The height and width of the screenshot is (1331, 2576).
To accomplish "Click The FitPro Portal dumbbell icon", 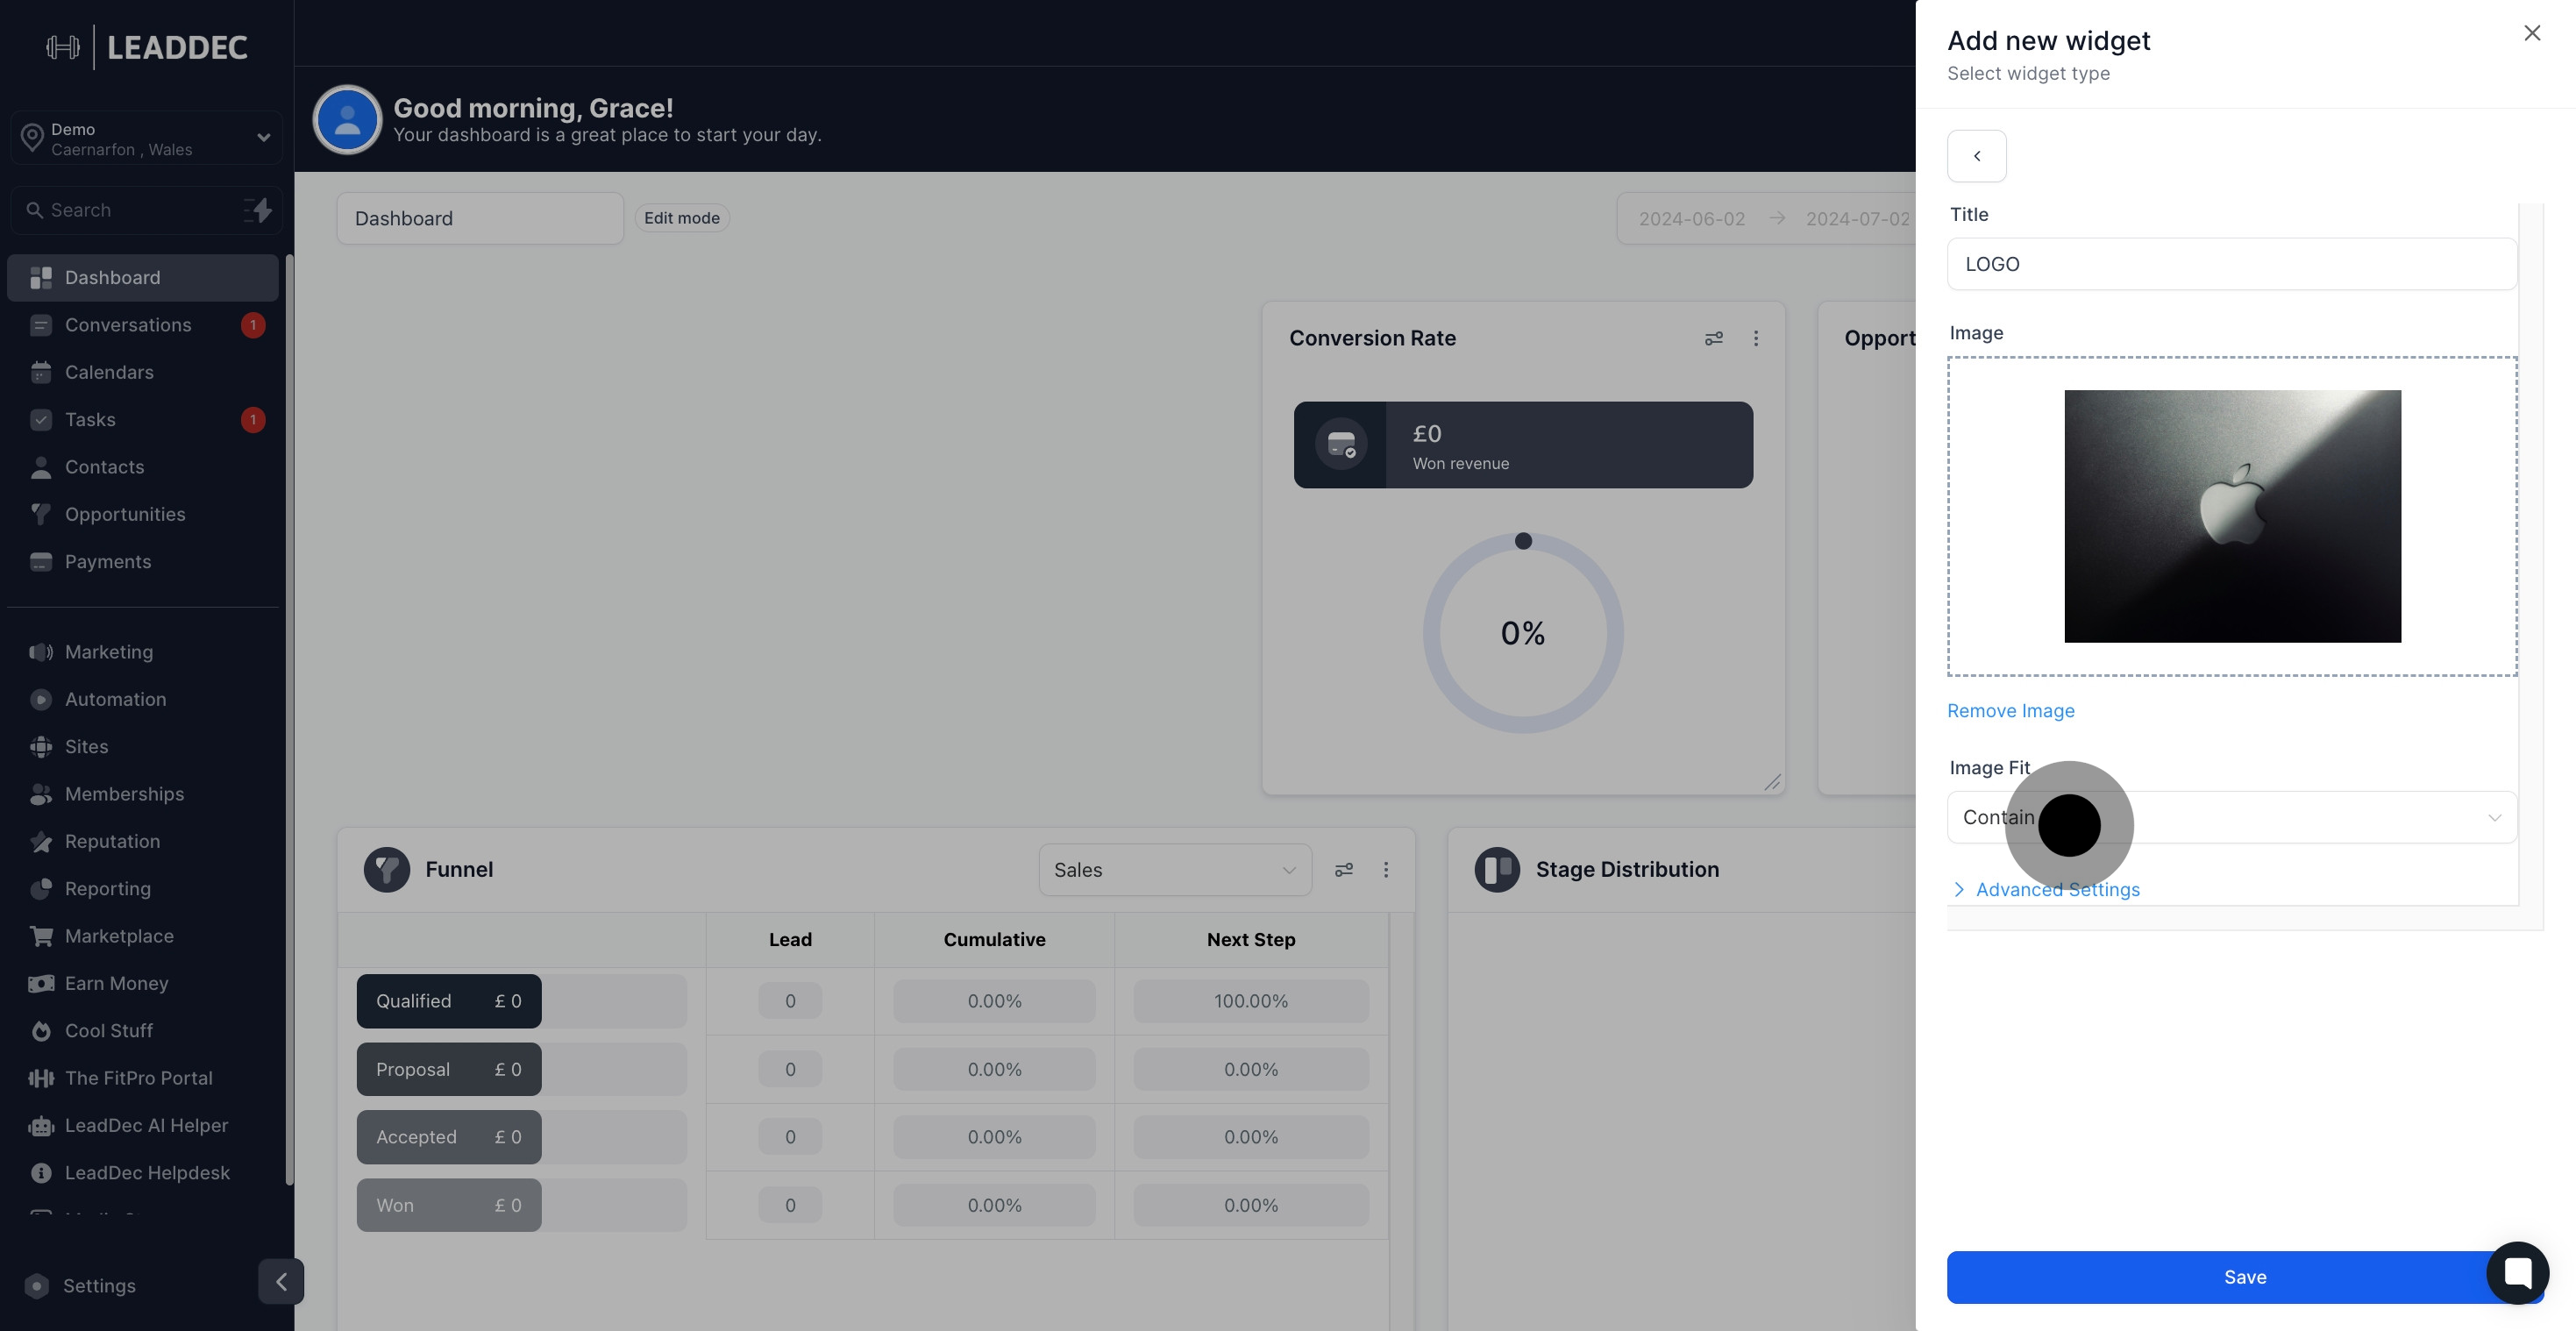I will (41, 1078).
